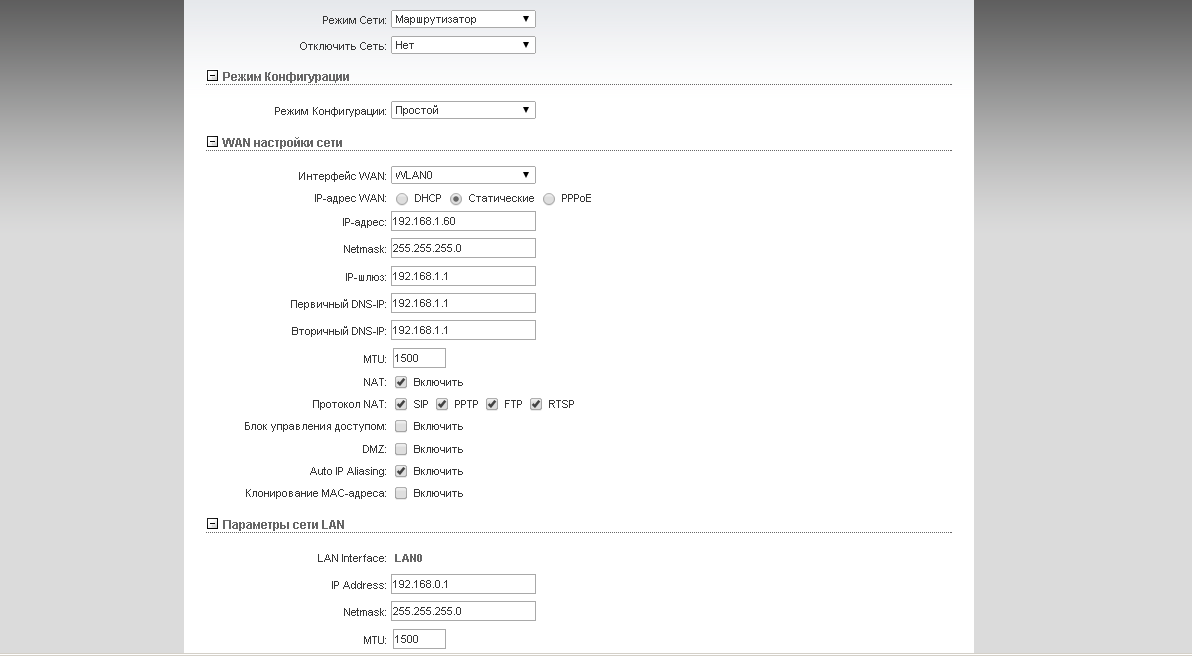
Task: Click the LAN IP Address field
Action: 463,584
